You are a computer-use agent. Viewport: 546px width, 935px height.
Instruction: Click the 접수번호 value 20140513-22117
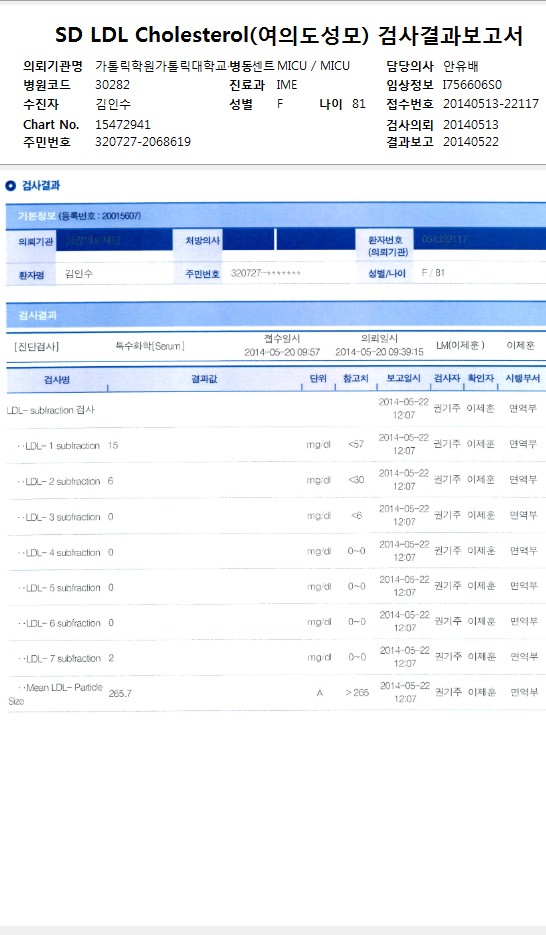tap(491, 104)
